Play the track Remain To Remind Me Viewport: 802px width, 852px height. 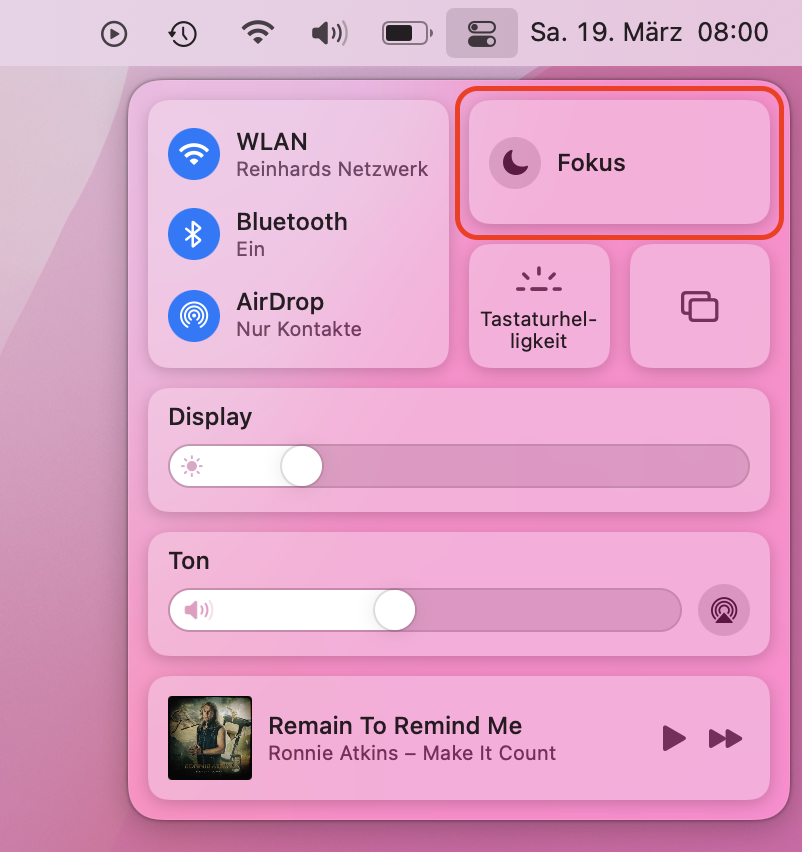[x=674, y=738]
